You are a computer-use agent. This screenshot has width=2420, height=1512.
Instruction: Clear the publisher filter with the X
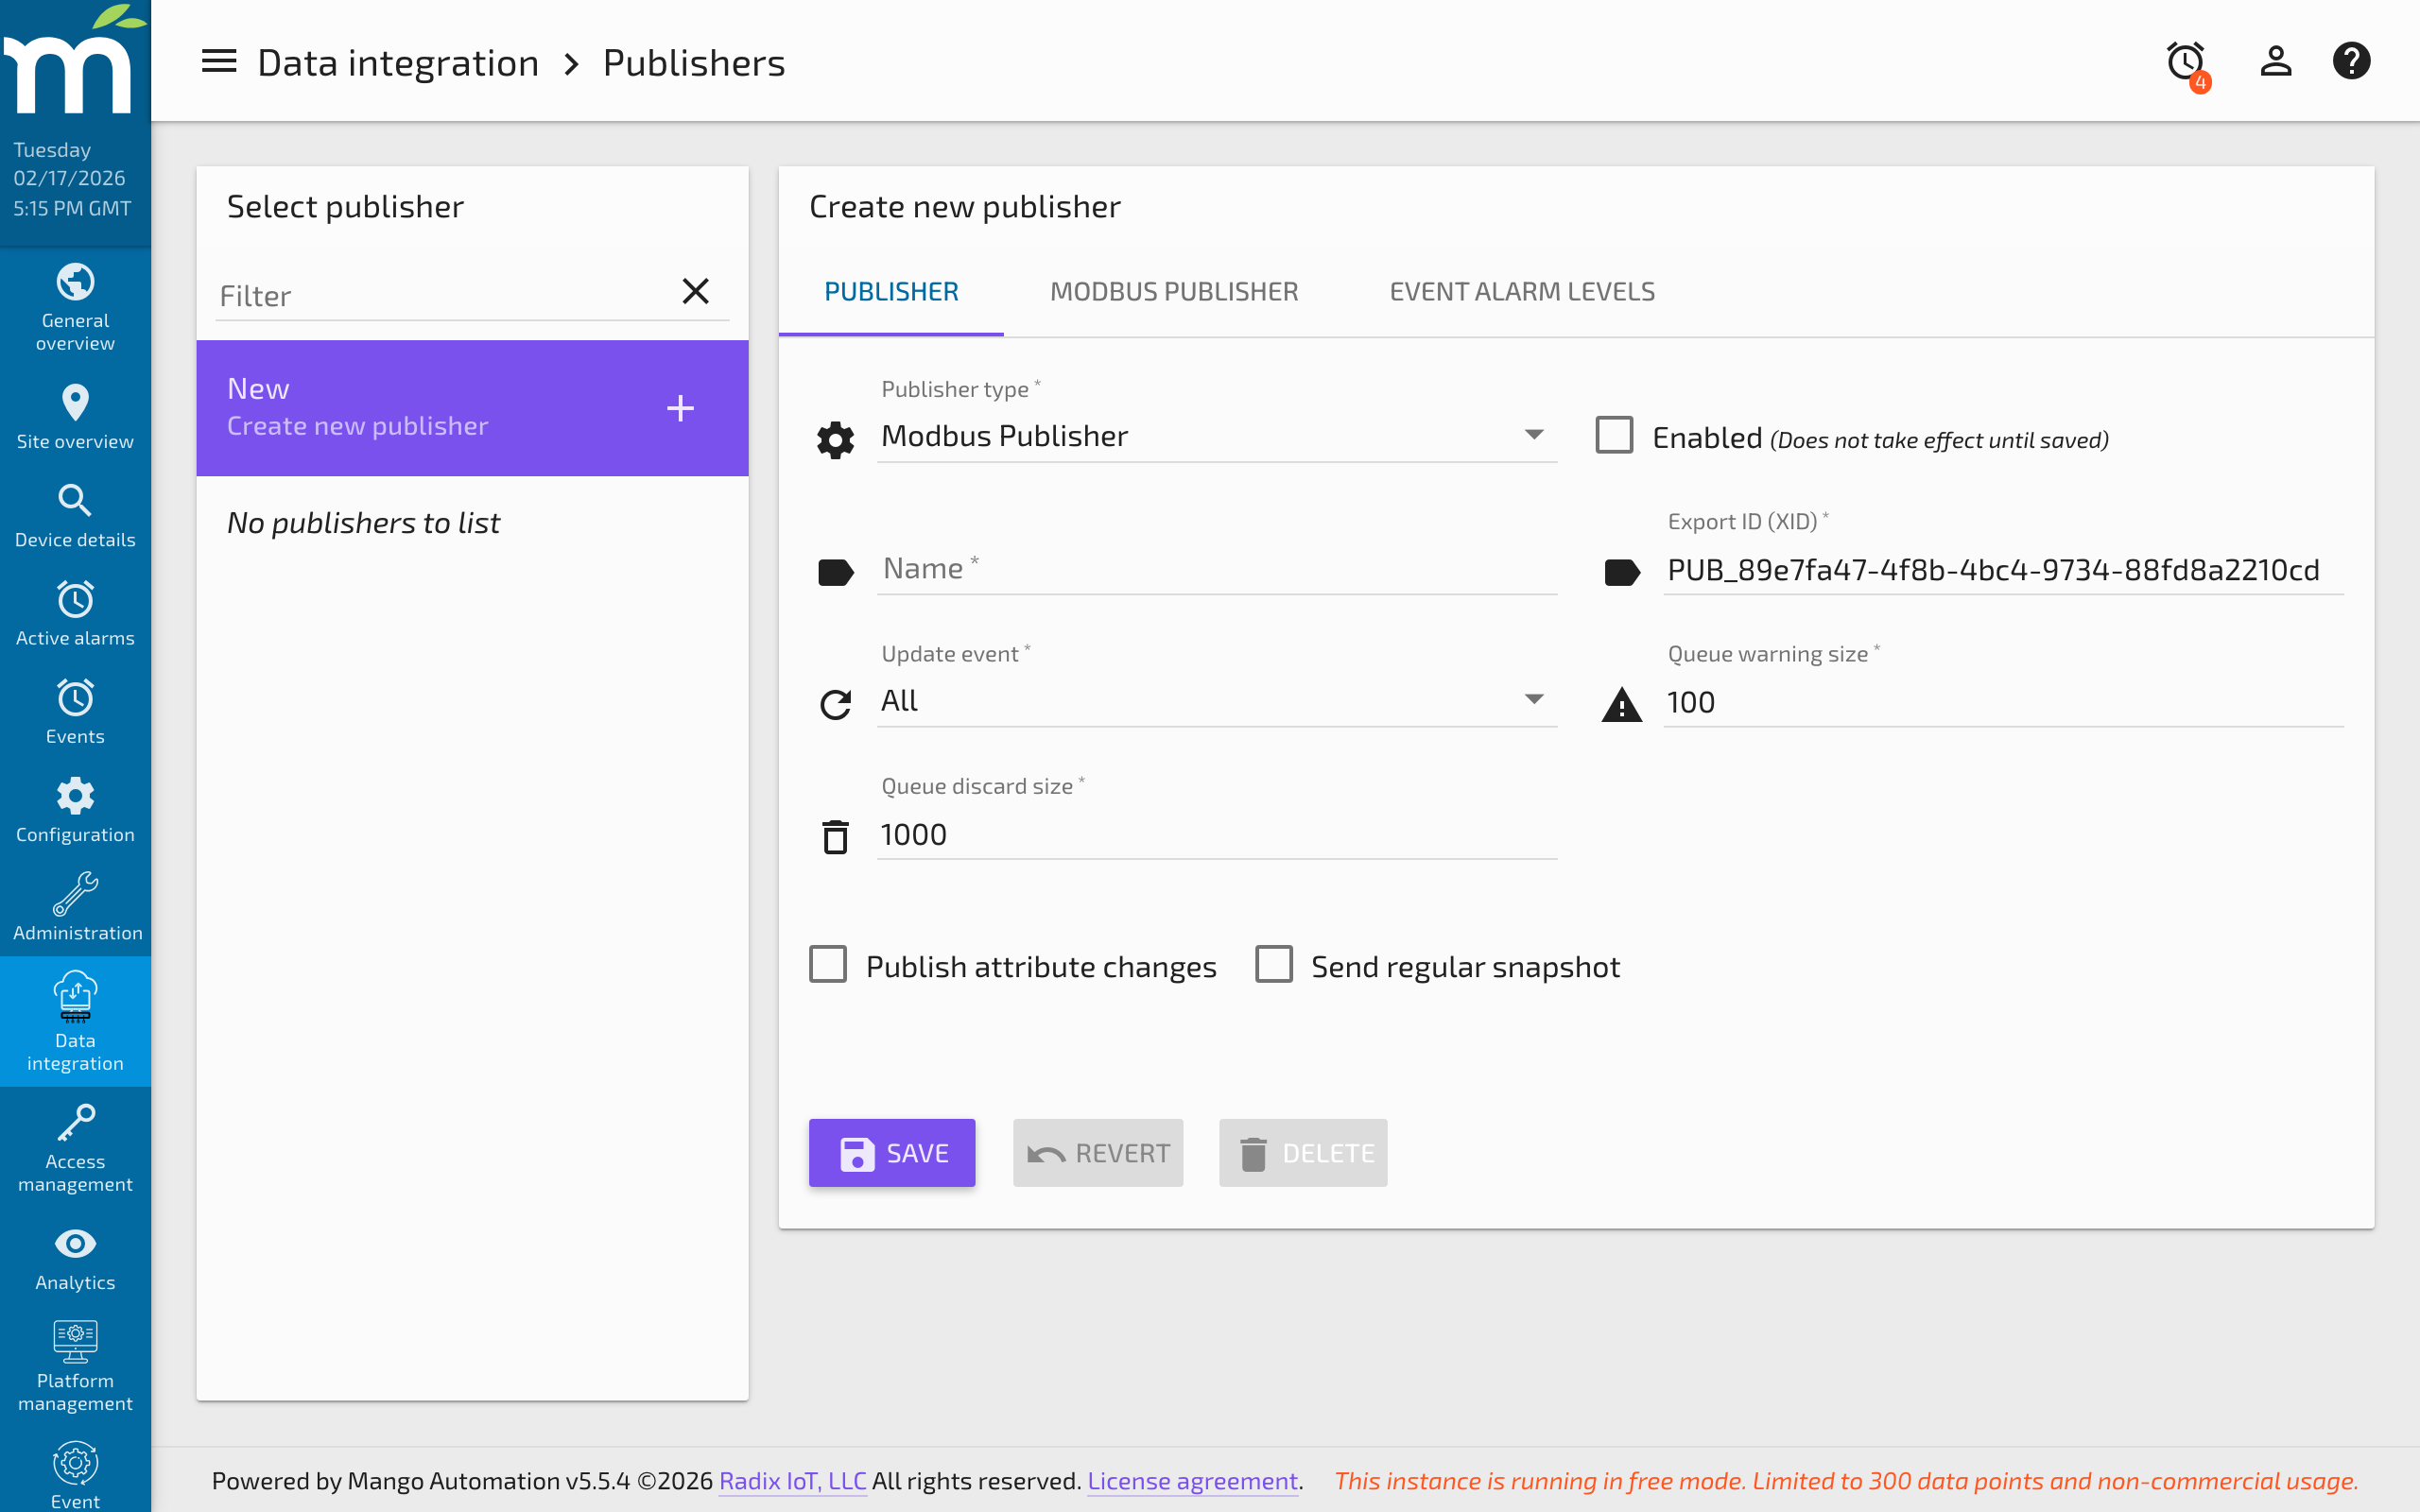(696, 291)
